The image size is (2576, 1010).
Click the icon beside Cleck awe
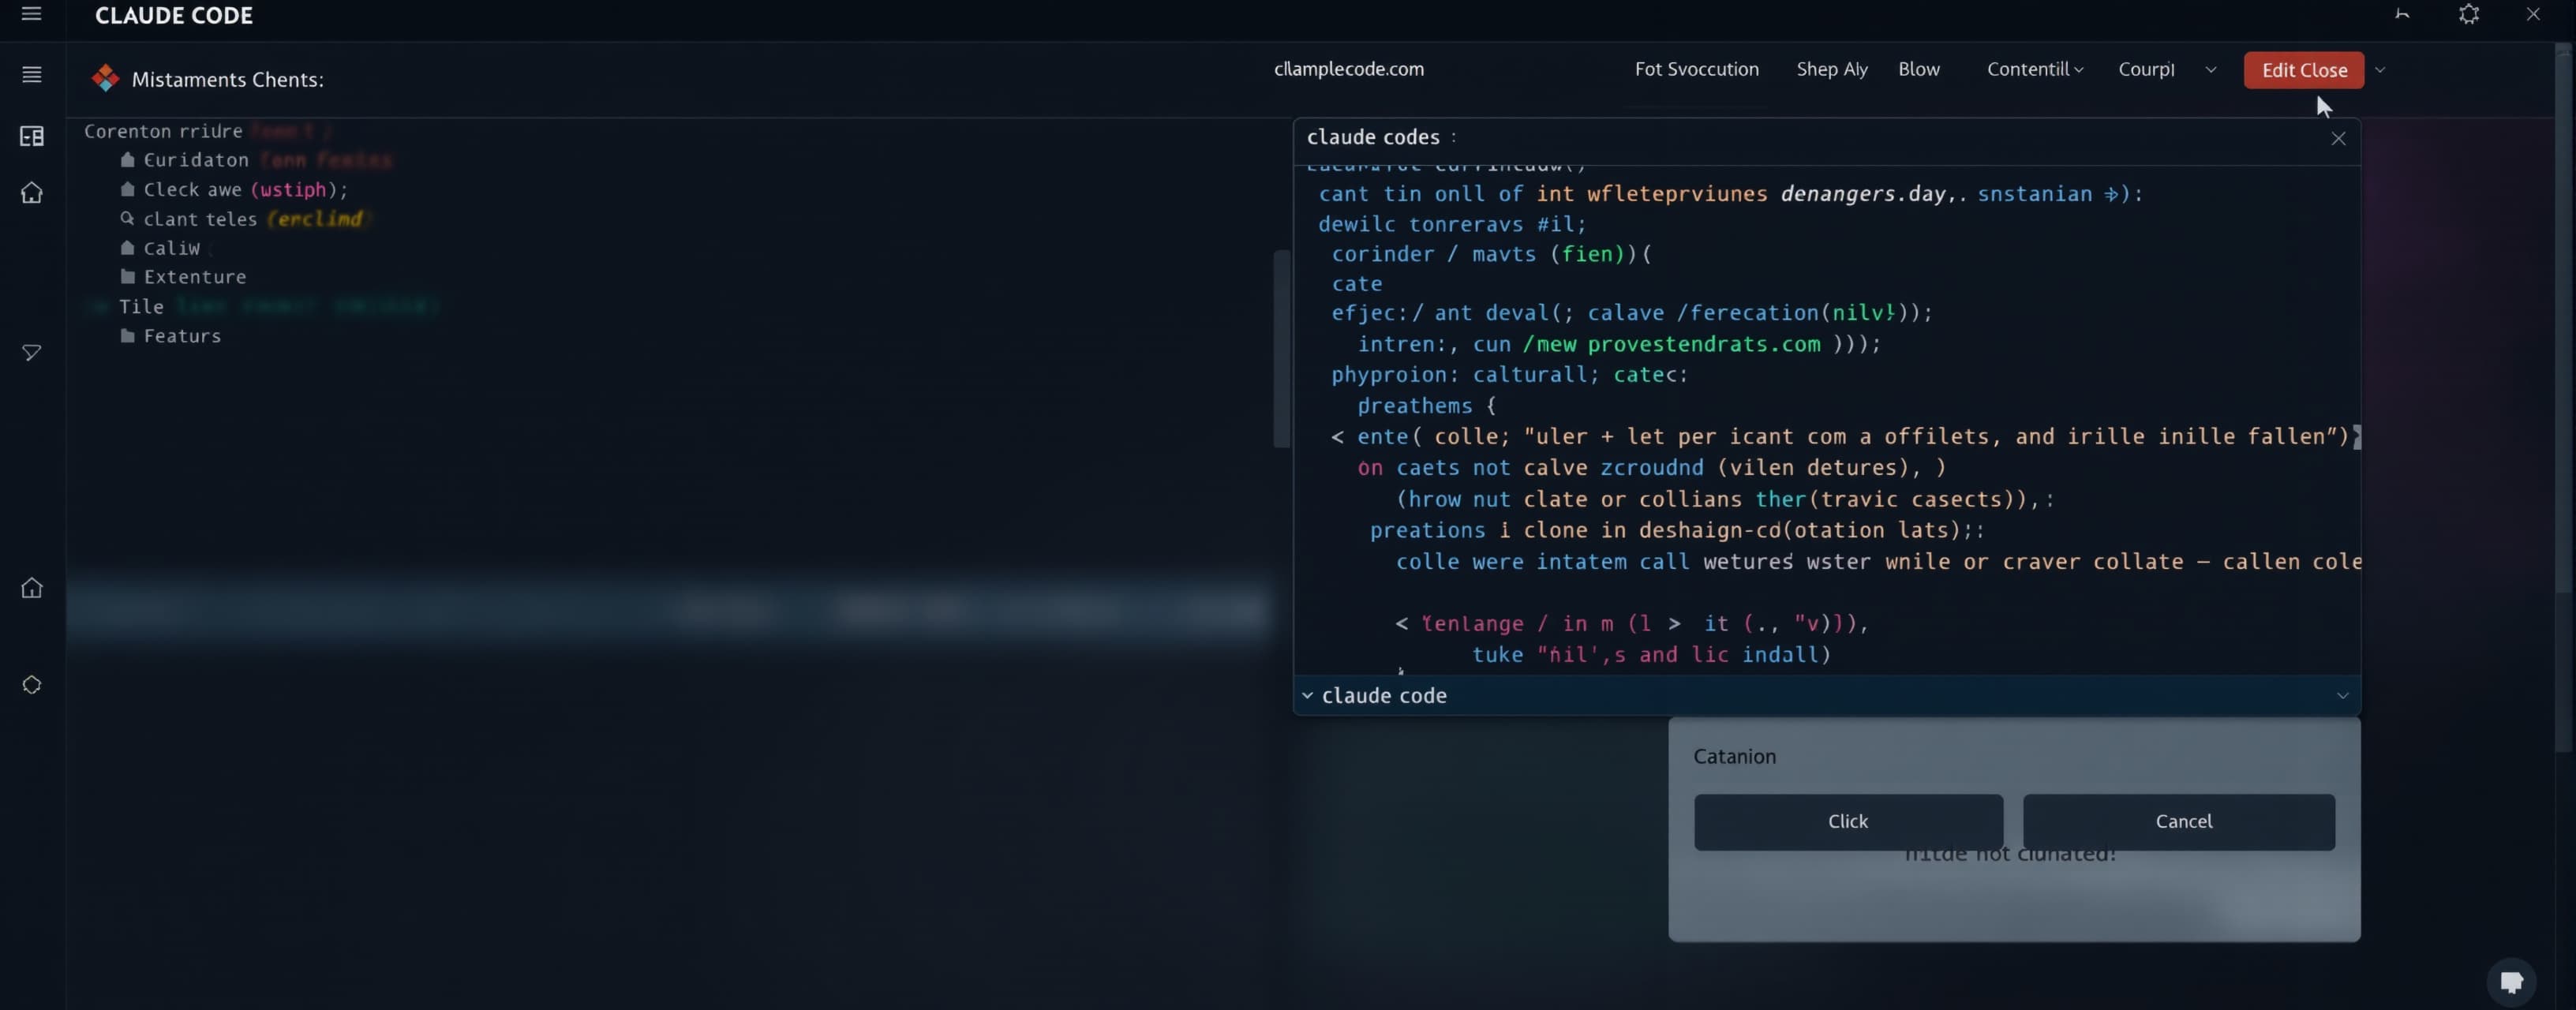tap(127, 189)
